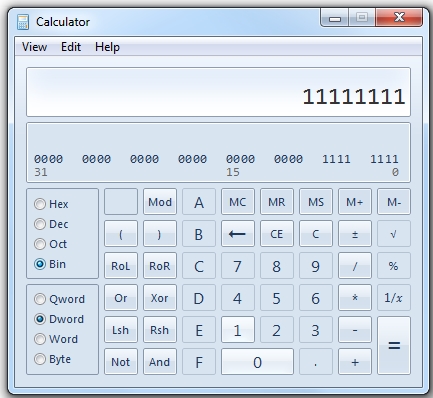Screen dimensions: 433x398
Task: Click the square root button
Action: [x=394, y=234]
